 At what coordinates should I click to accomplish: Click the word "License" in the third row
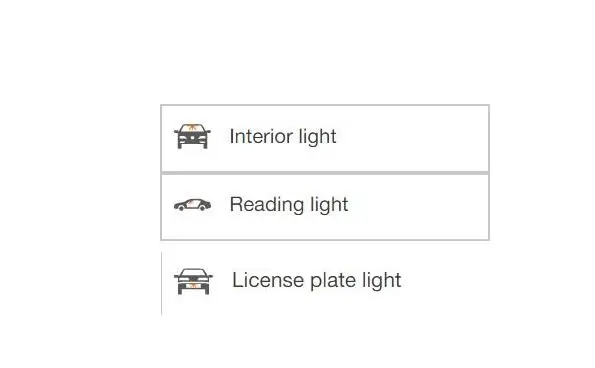[268, 280]
